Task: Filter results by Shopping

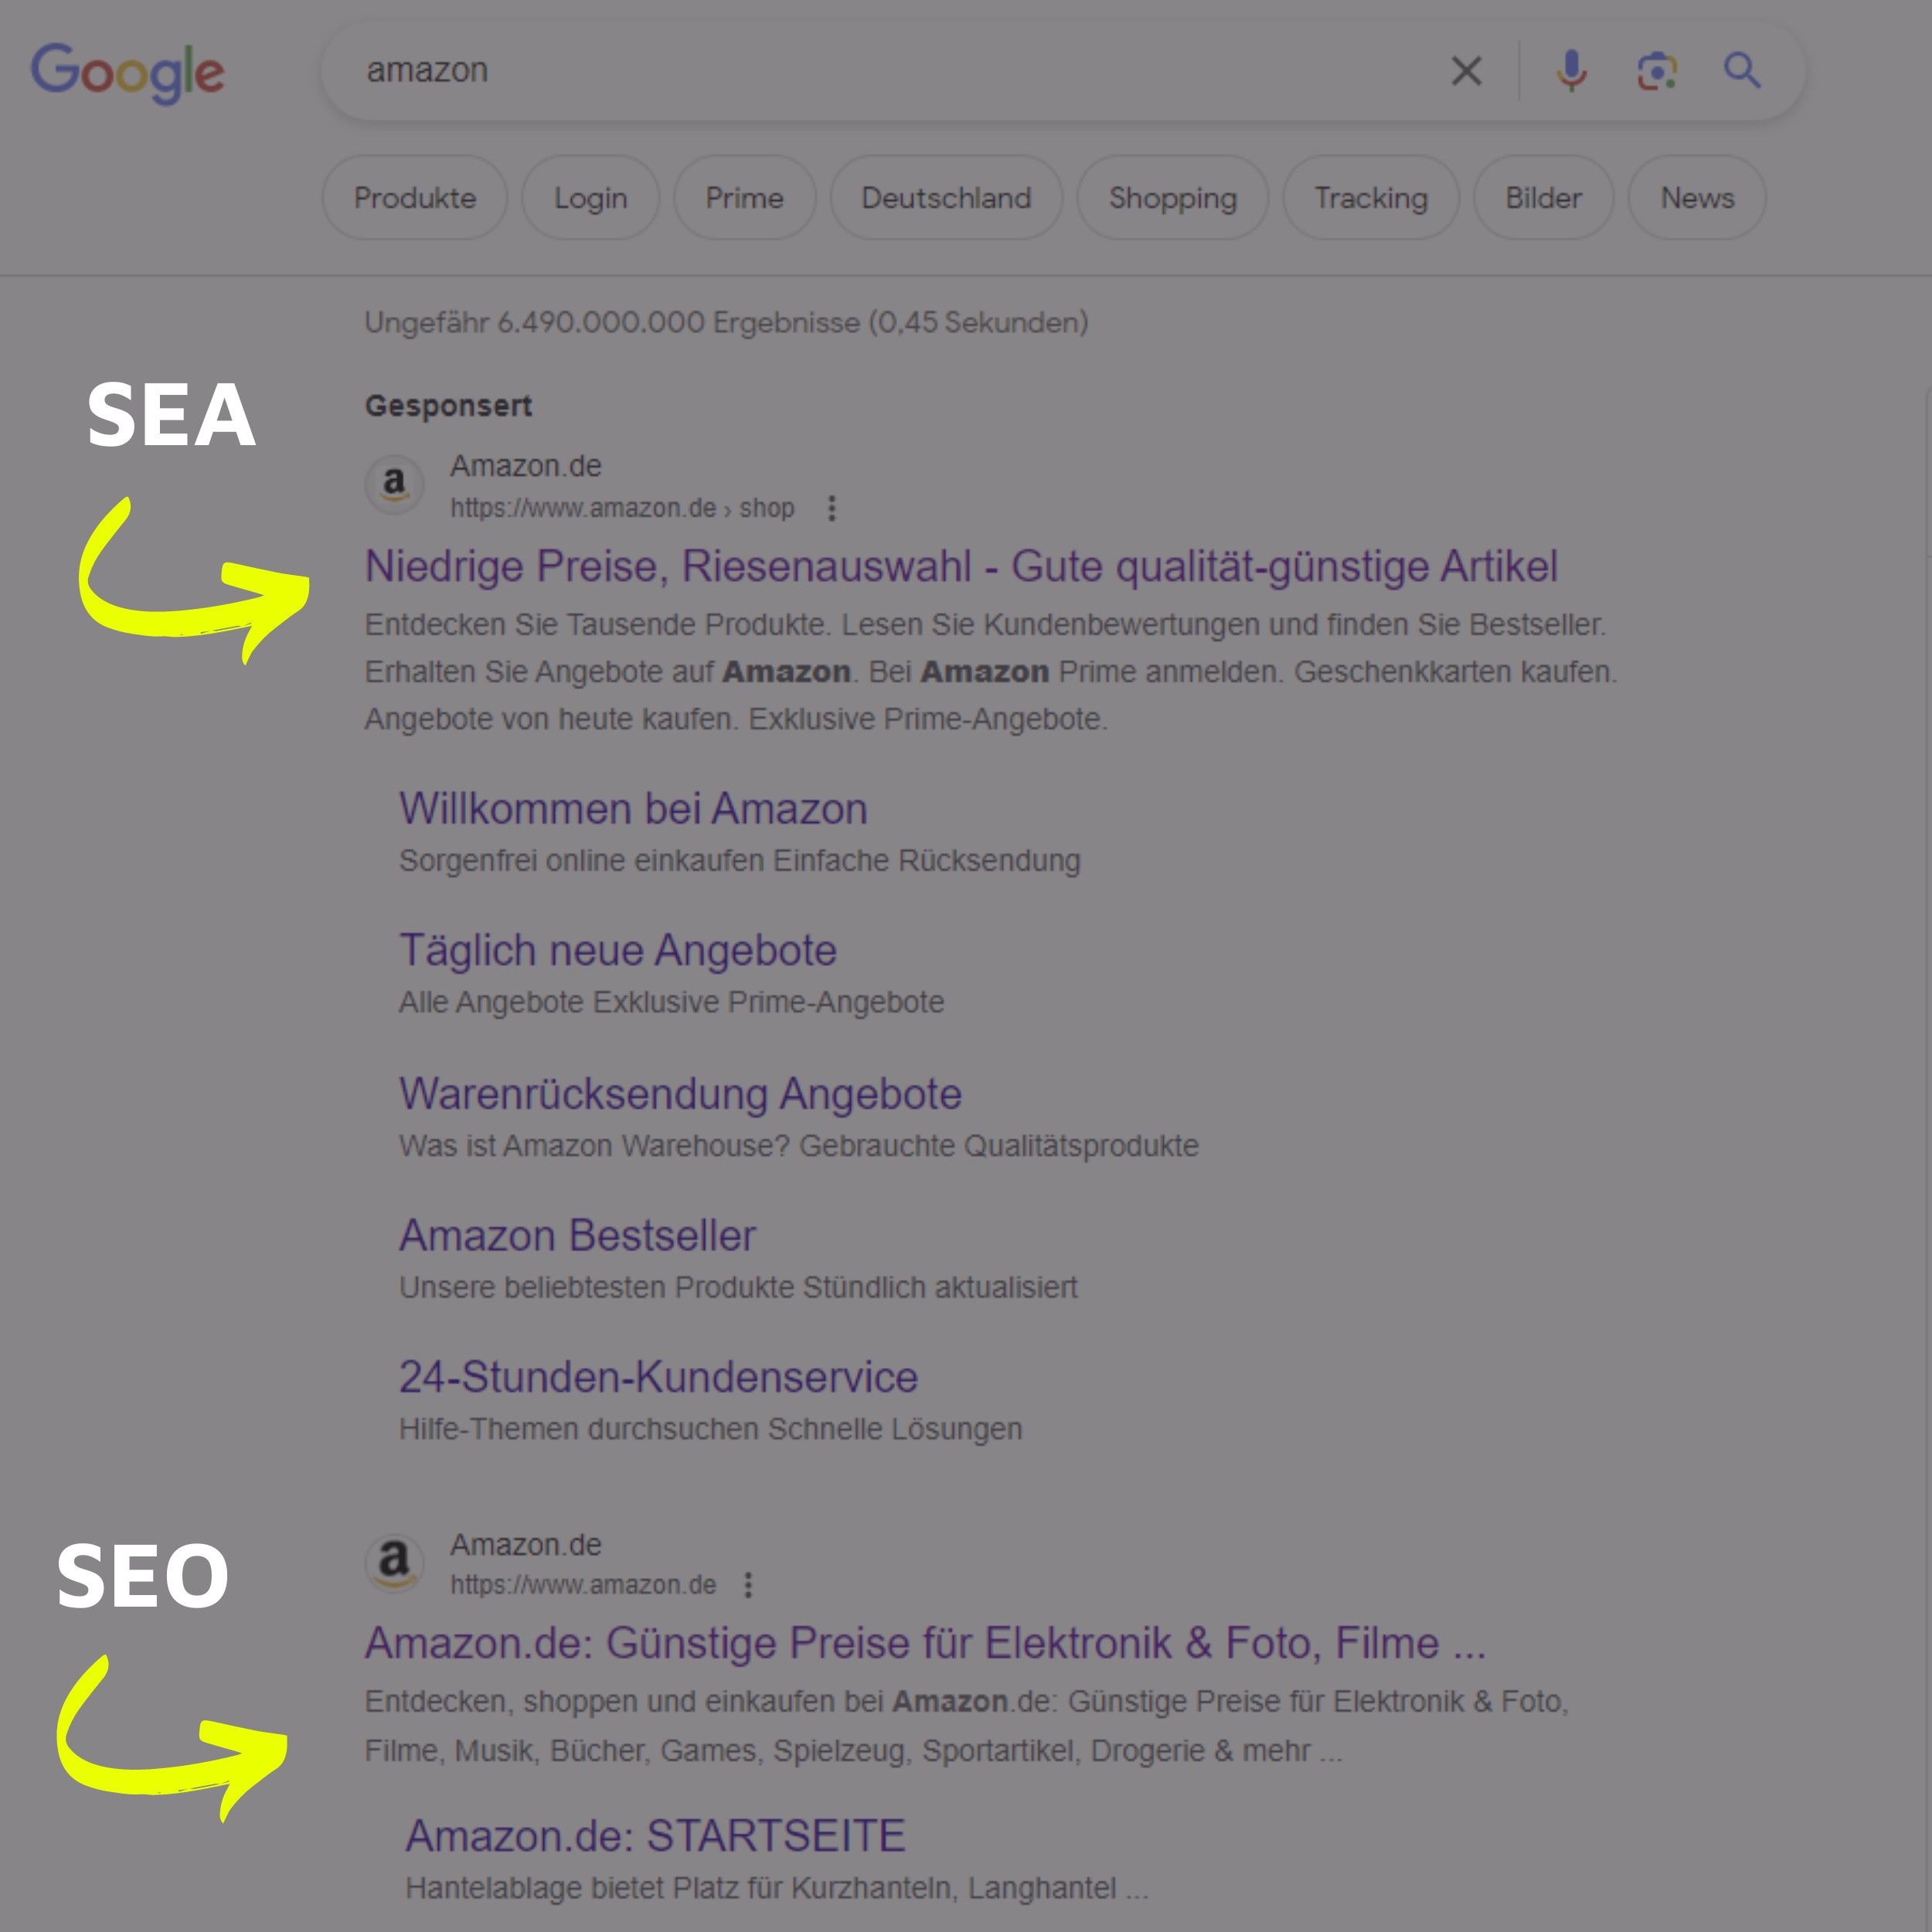Action: [x=1172, y=198]
